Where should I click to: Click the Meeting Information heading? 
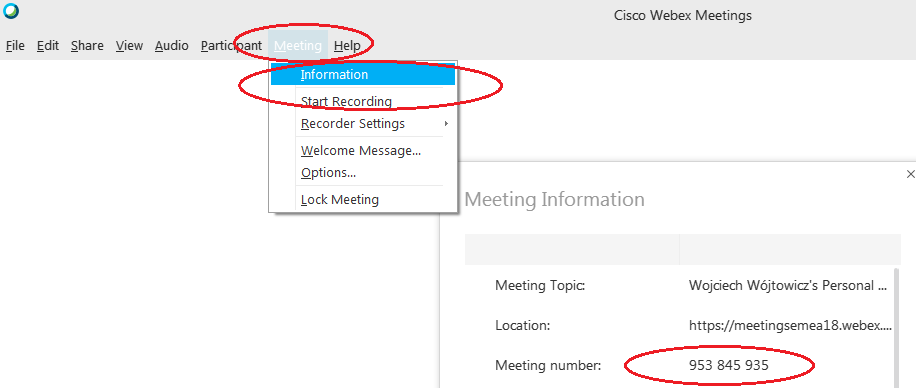point(554,199)
